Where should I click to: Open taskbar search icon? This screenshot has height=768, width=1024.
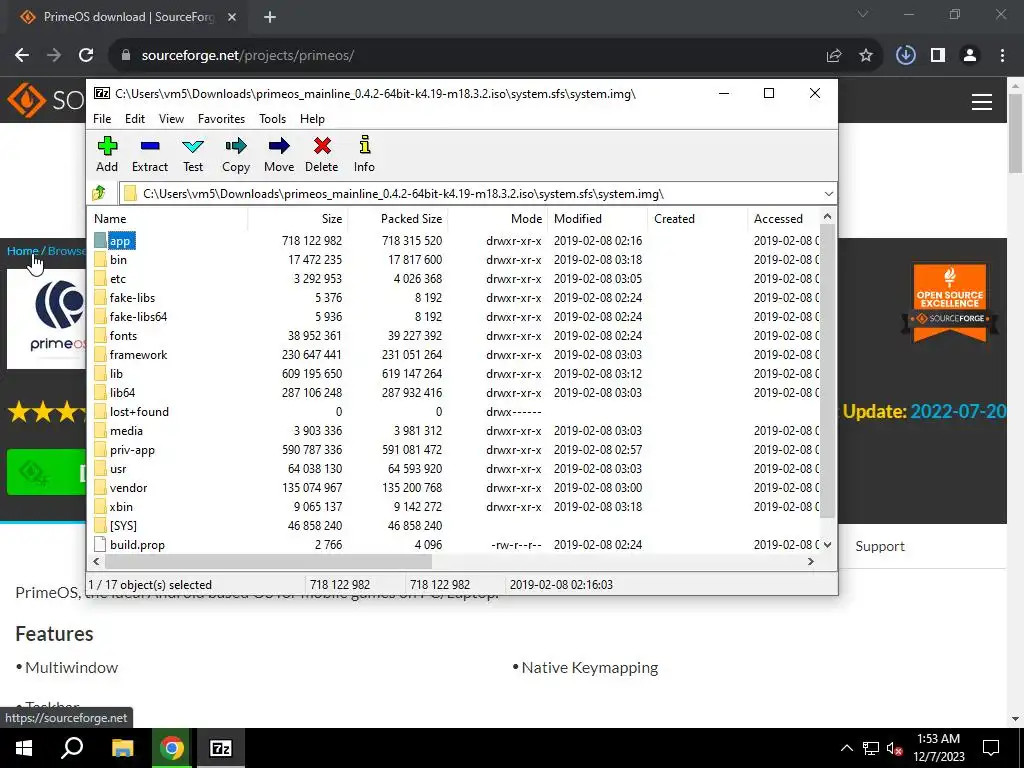click(72, 748)
